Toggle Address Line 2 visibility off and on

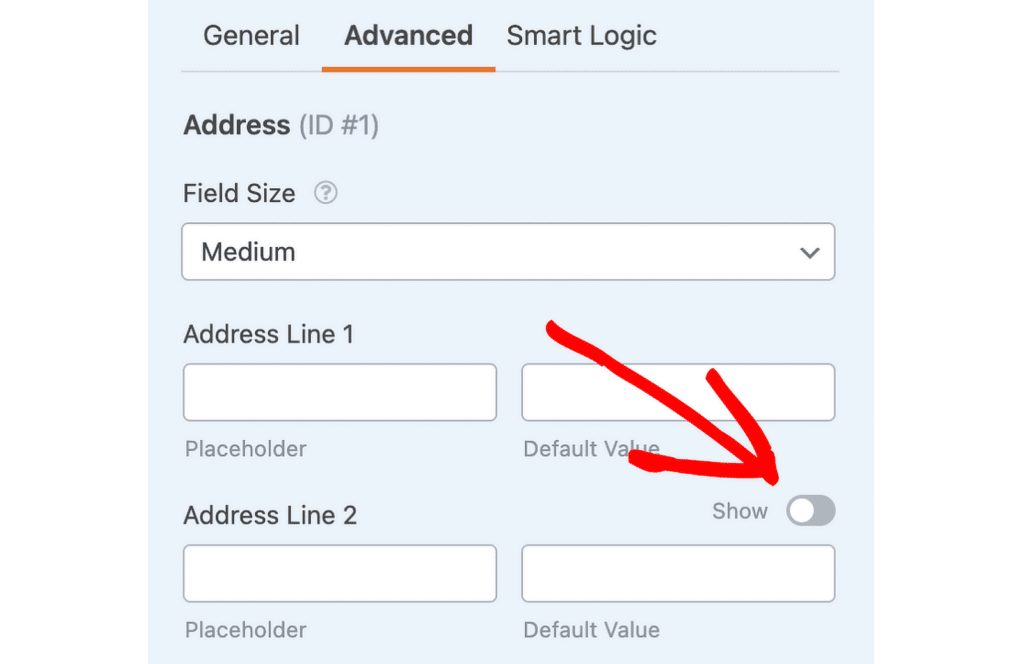pos(810,511)
